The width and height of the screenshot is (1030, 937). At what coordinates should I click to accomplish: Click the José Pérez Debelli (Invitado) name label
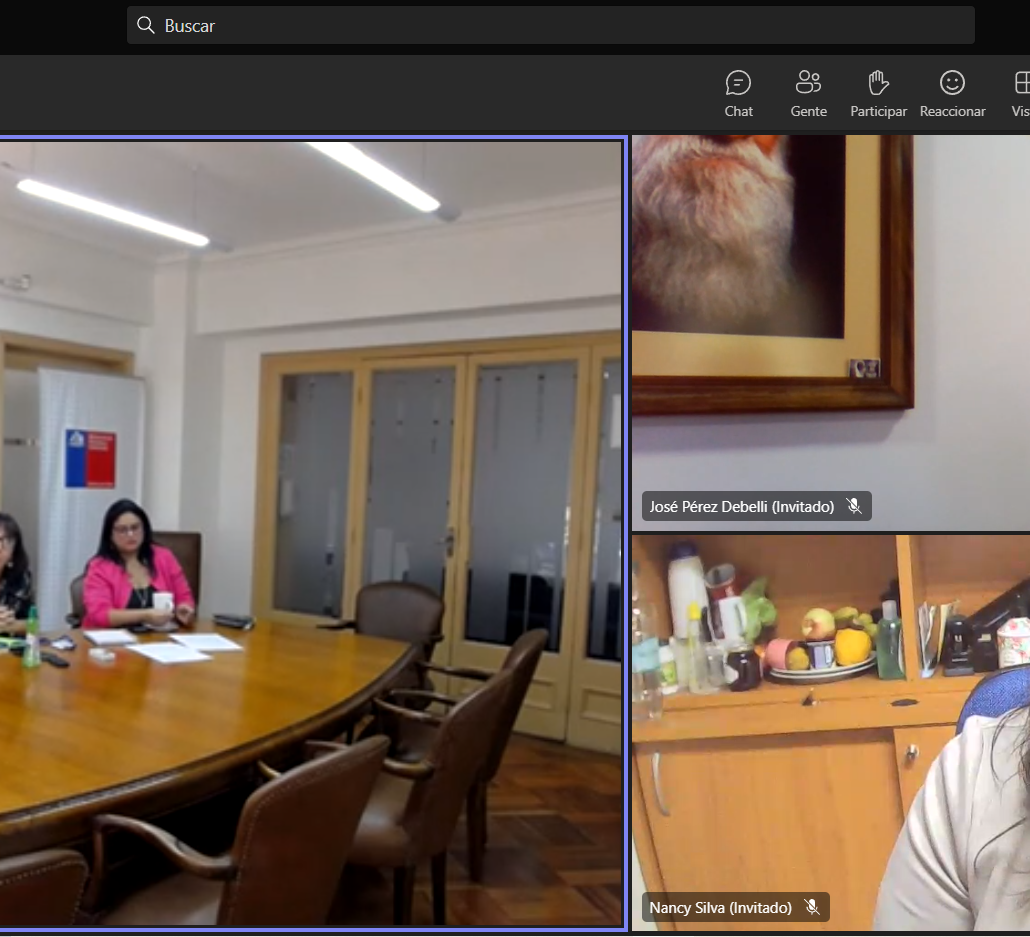(741, 507)
